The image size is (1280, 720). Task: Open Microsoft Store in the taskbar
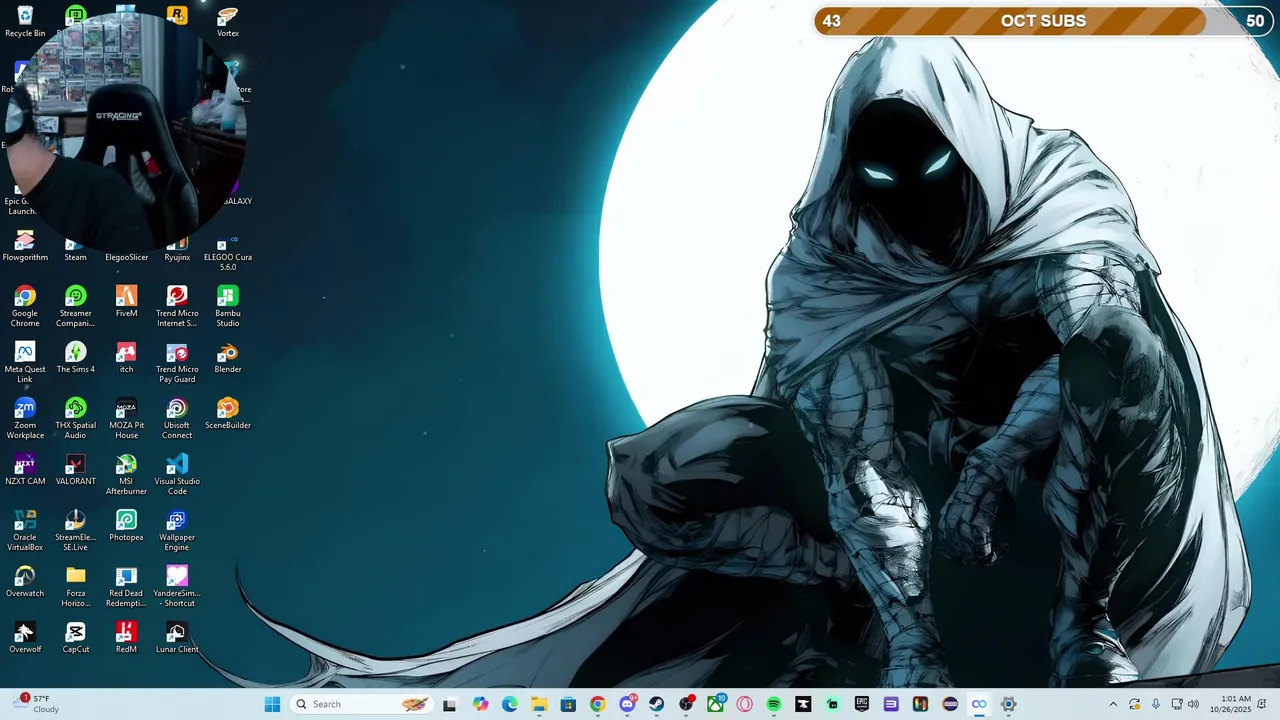coord(568,704)
